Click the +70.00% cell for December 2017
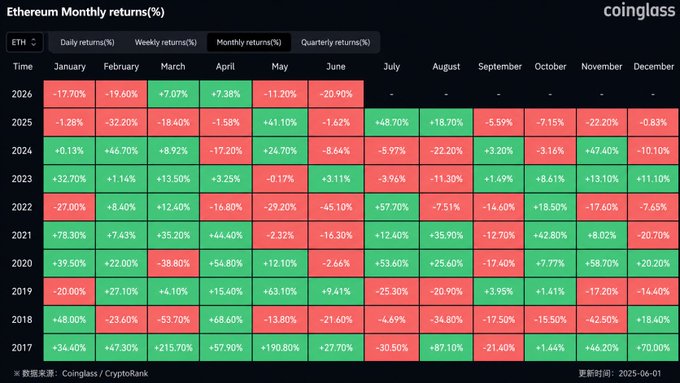The height and width of the screenshot is (383, 680). click(653, 347)
